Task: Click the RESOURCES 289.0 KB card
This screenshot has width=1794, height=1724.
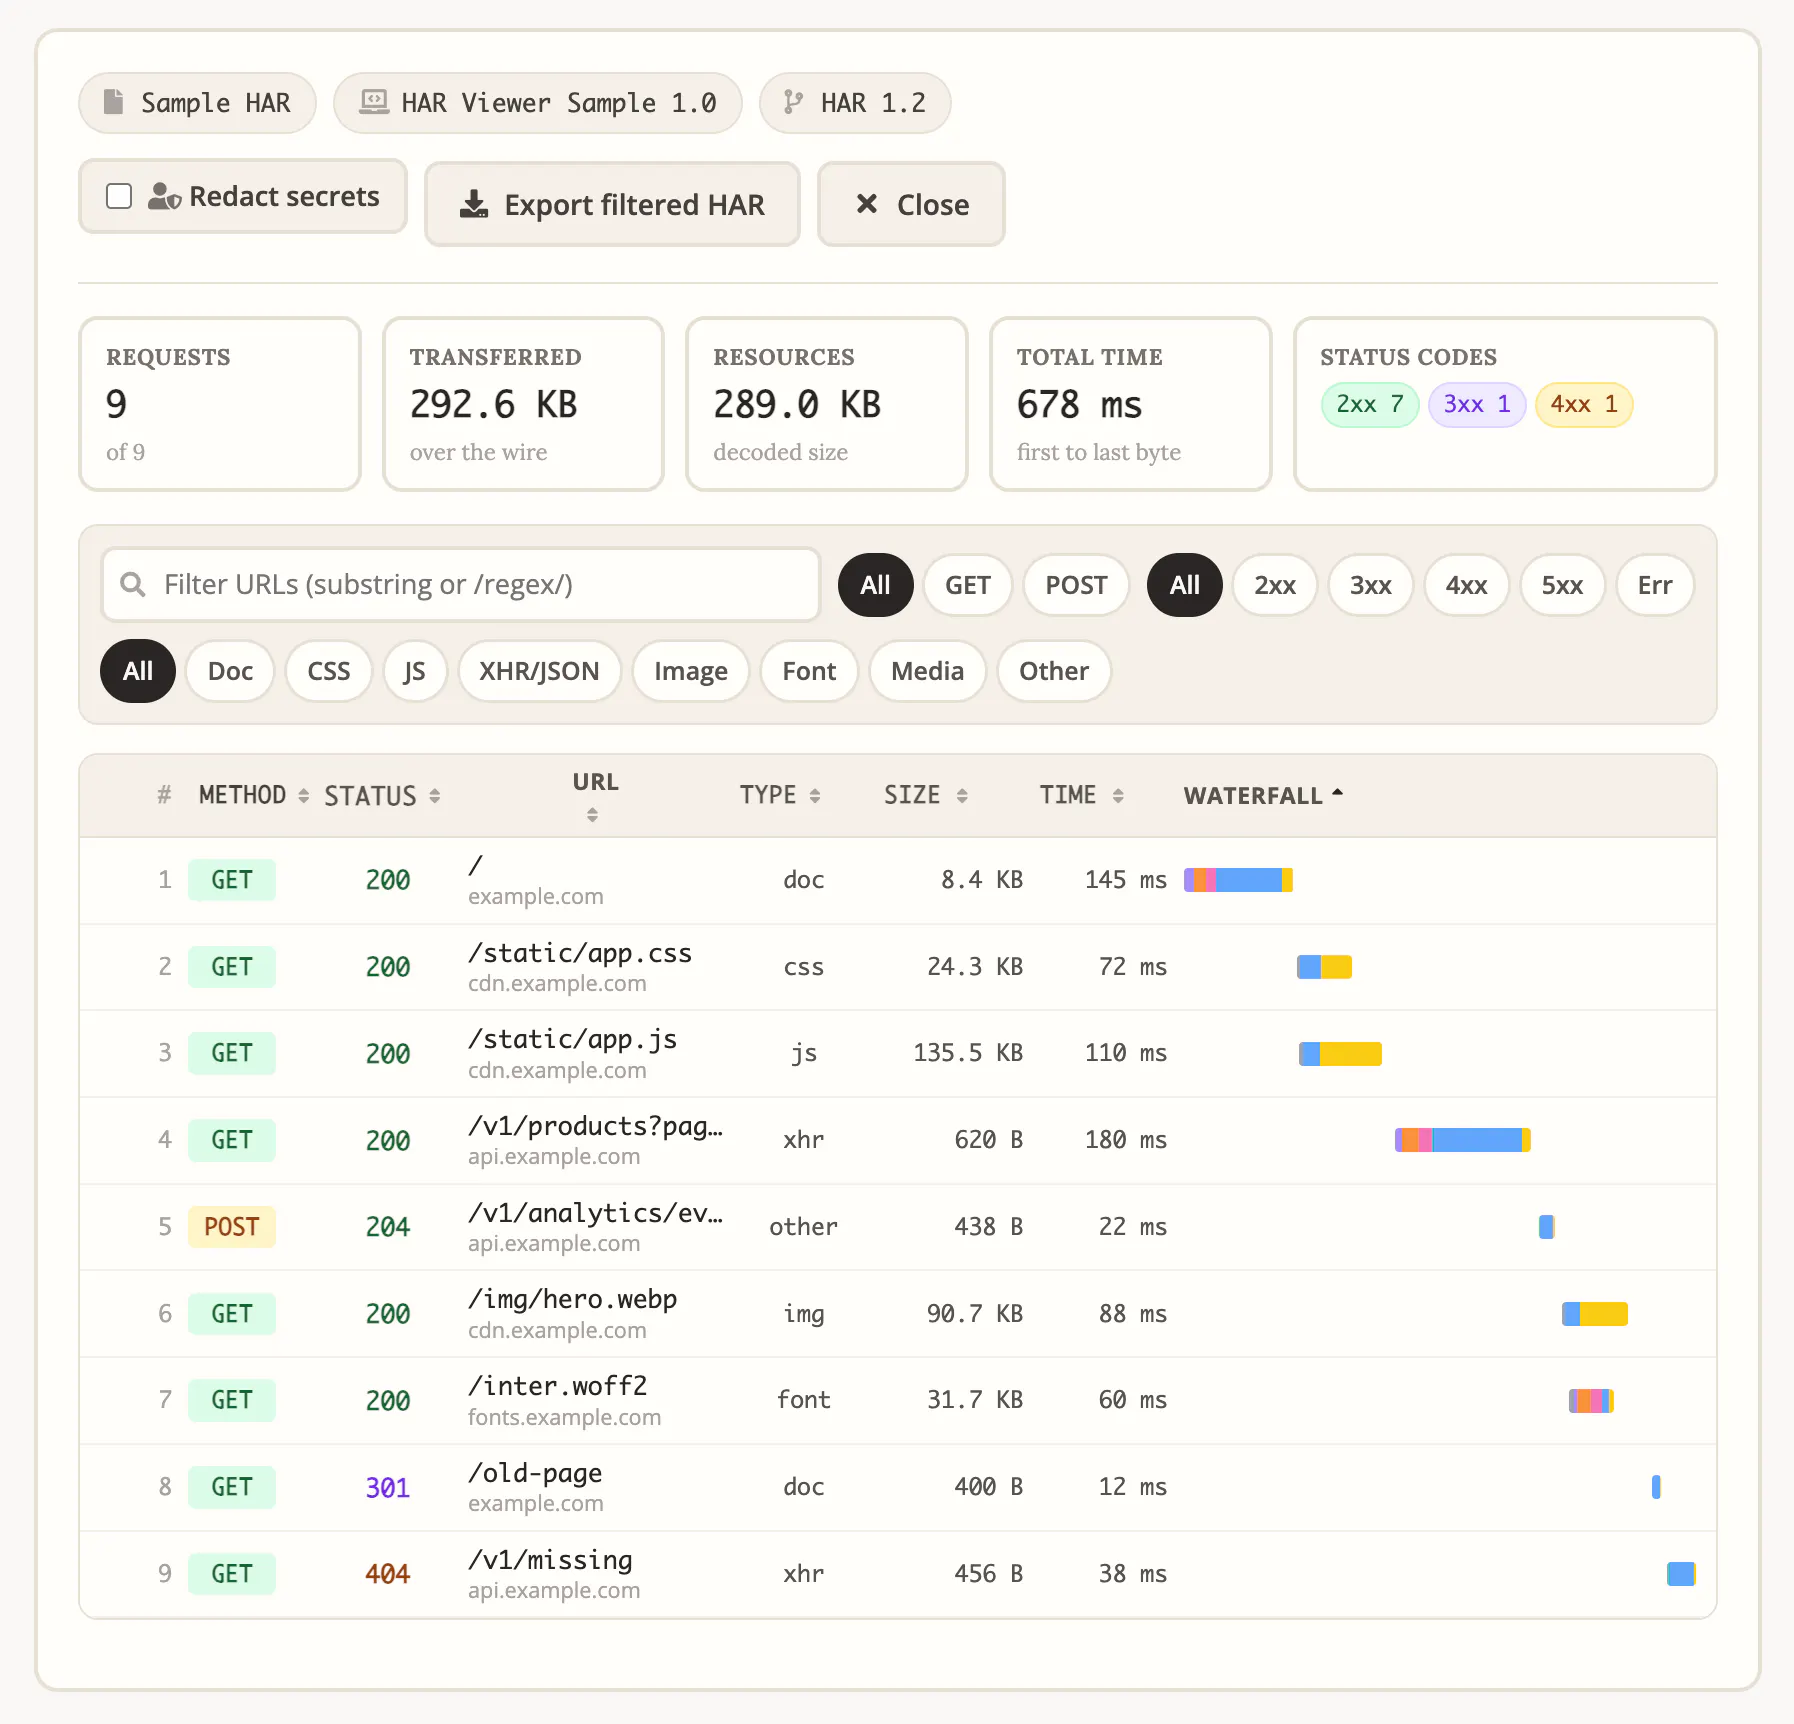Action: pos(827,404)
